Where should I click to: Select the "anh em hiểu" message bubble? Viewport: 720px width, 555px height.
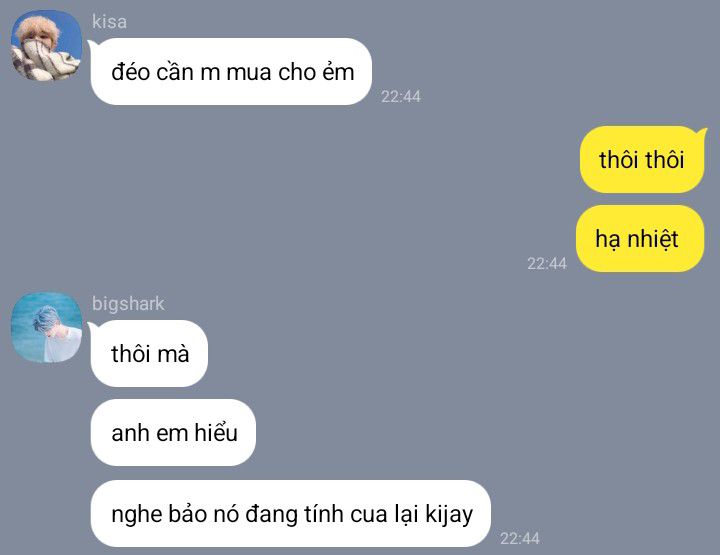point(174,432)
